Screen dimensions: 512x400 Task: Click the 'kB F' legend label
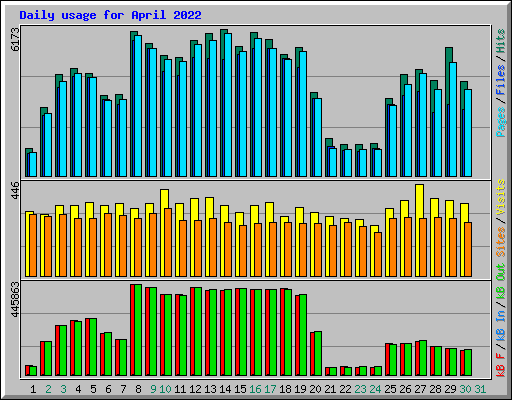500,365
